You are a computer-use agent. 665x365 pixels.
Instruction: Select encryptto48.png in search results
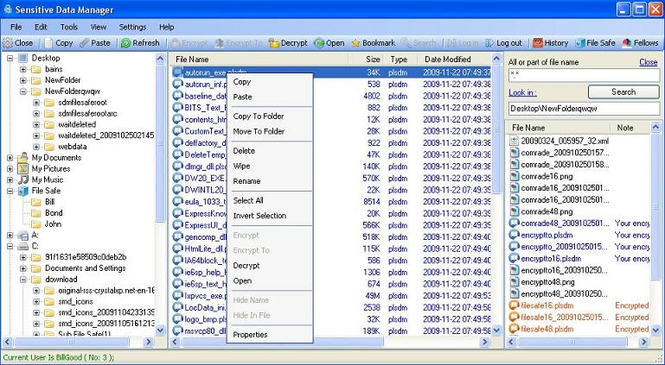[x=547, y=281]
